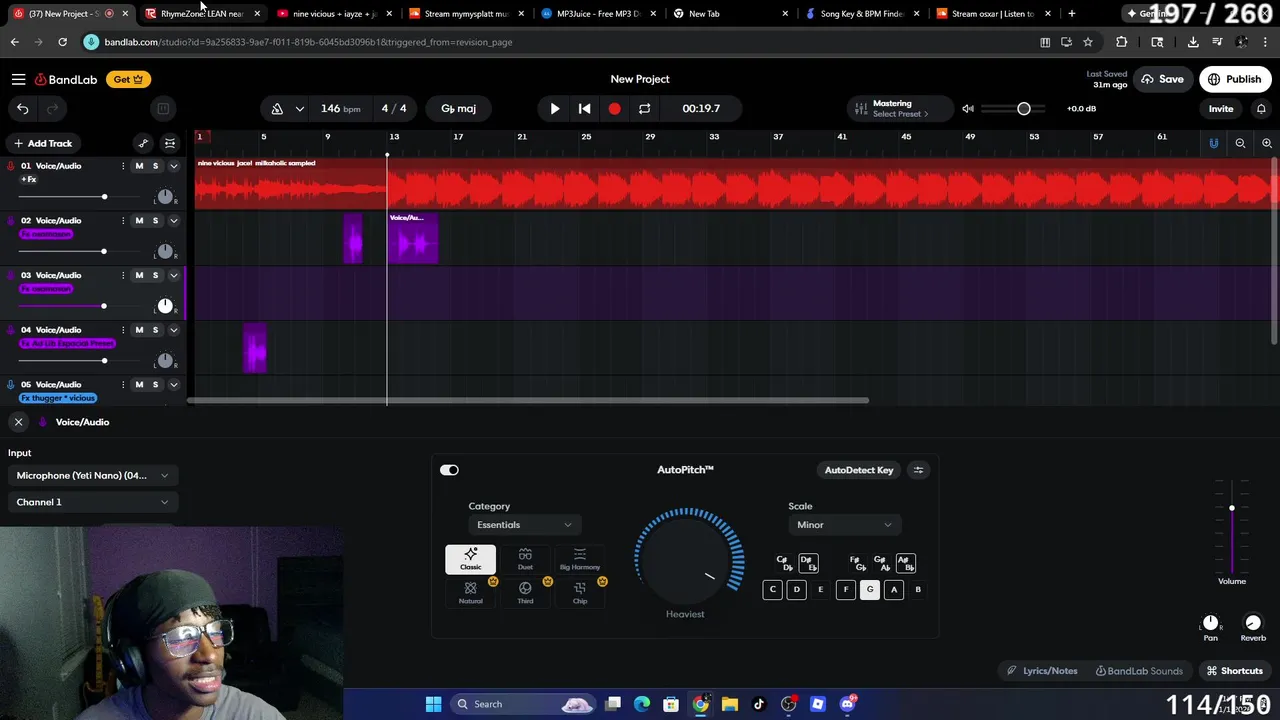Open the Ad Lib Fx preset on track 04
Image resolution: width=1280 pixels, height=720 pixels.
67,344
